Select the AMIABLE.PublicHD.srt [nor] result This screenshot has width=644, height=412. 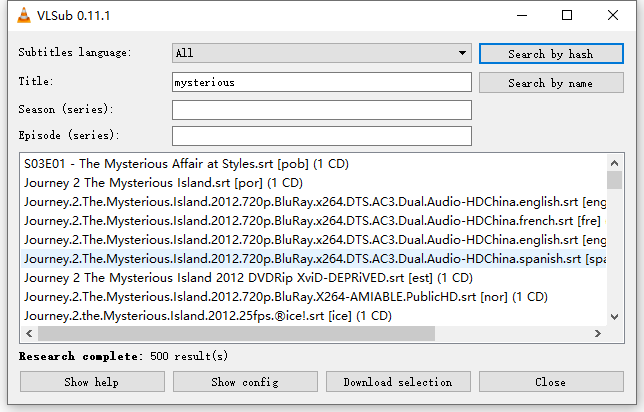pyautogui.click(x=314, y=297)
